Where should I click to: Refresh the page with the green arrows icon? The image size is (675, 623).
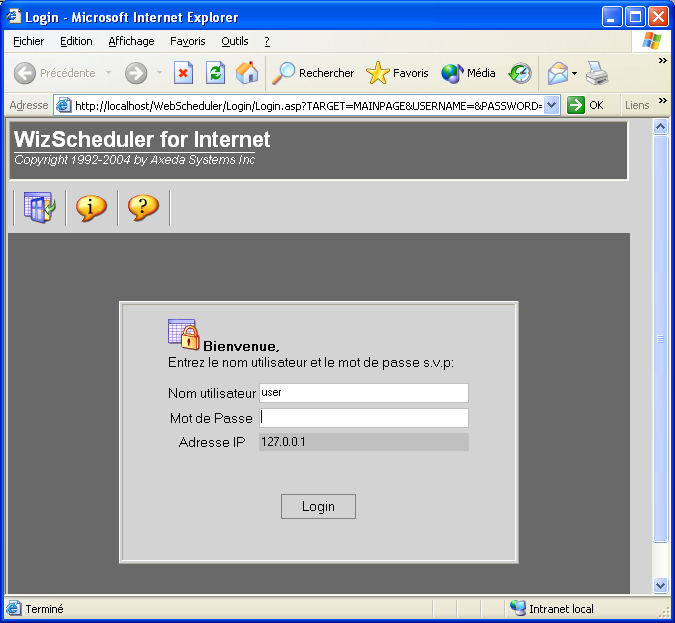coord(215,73)
